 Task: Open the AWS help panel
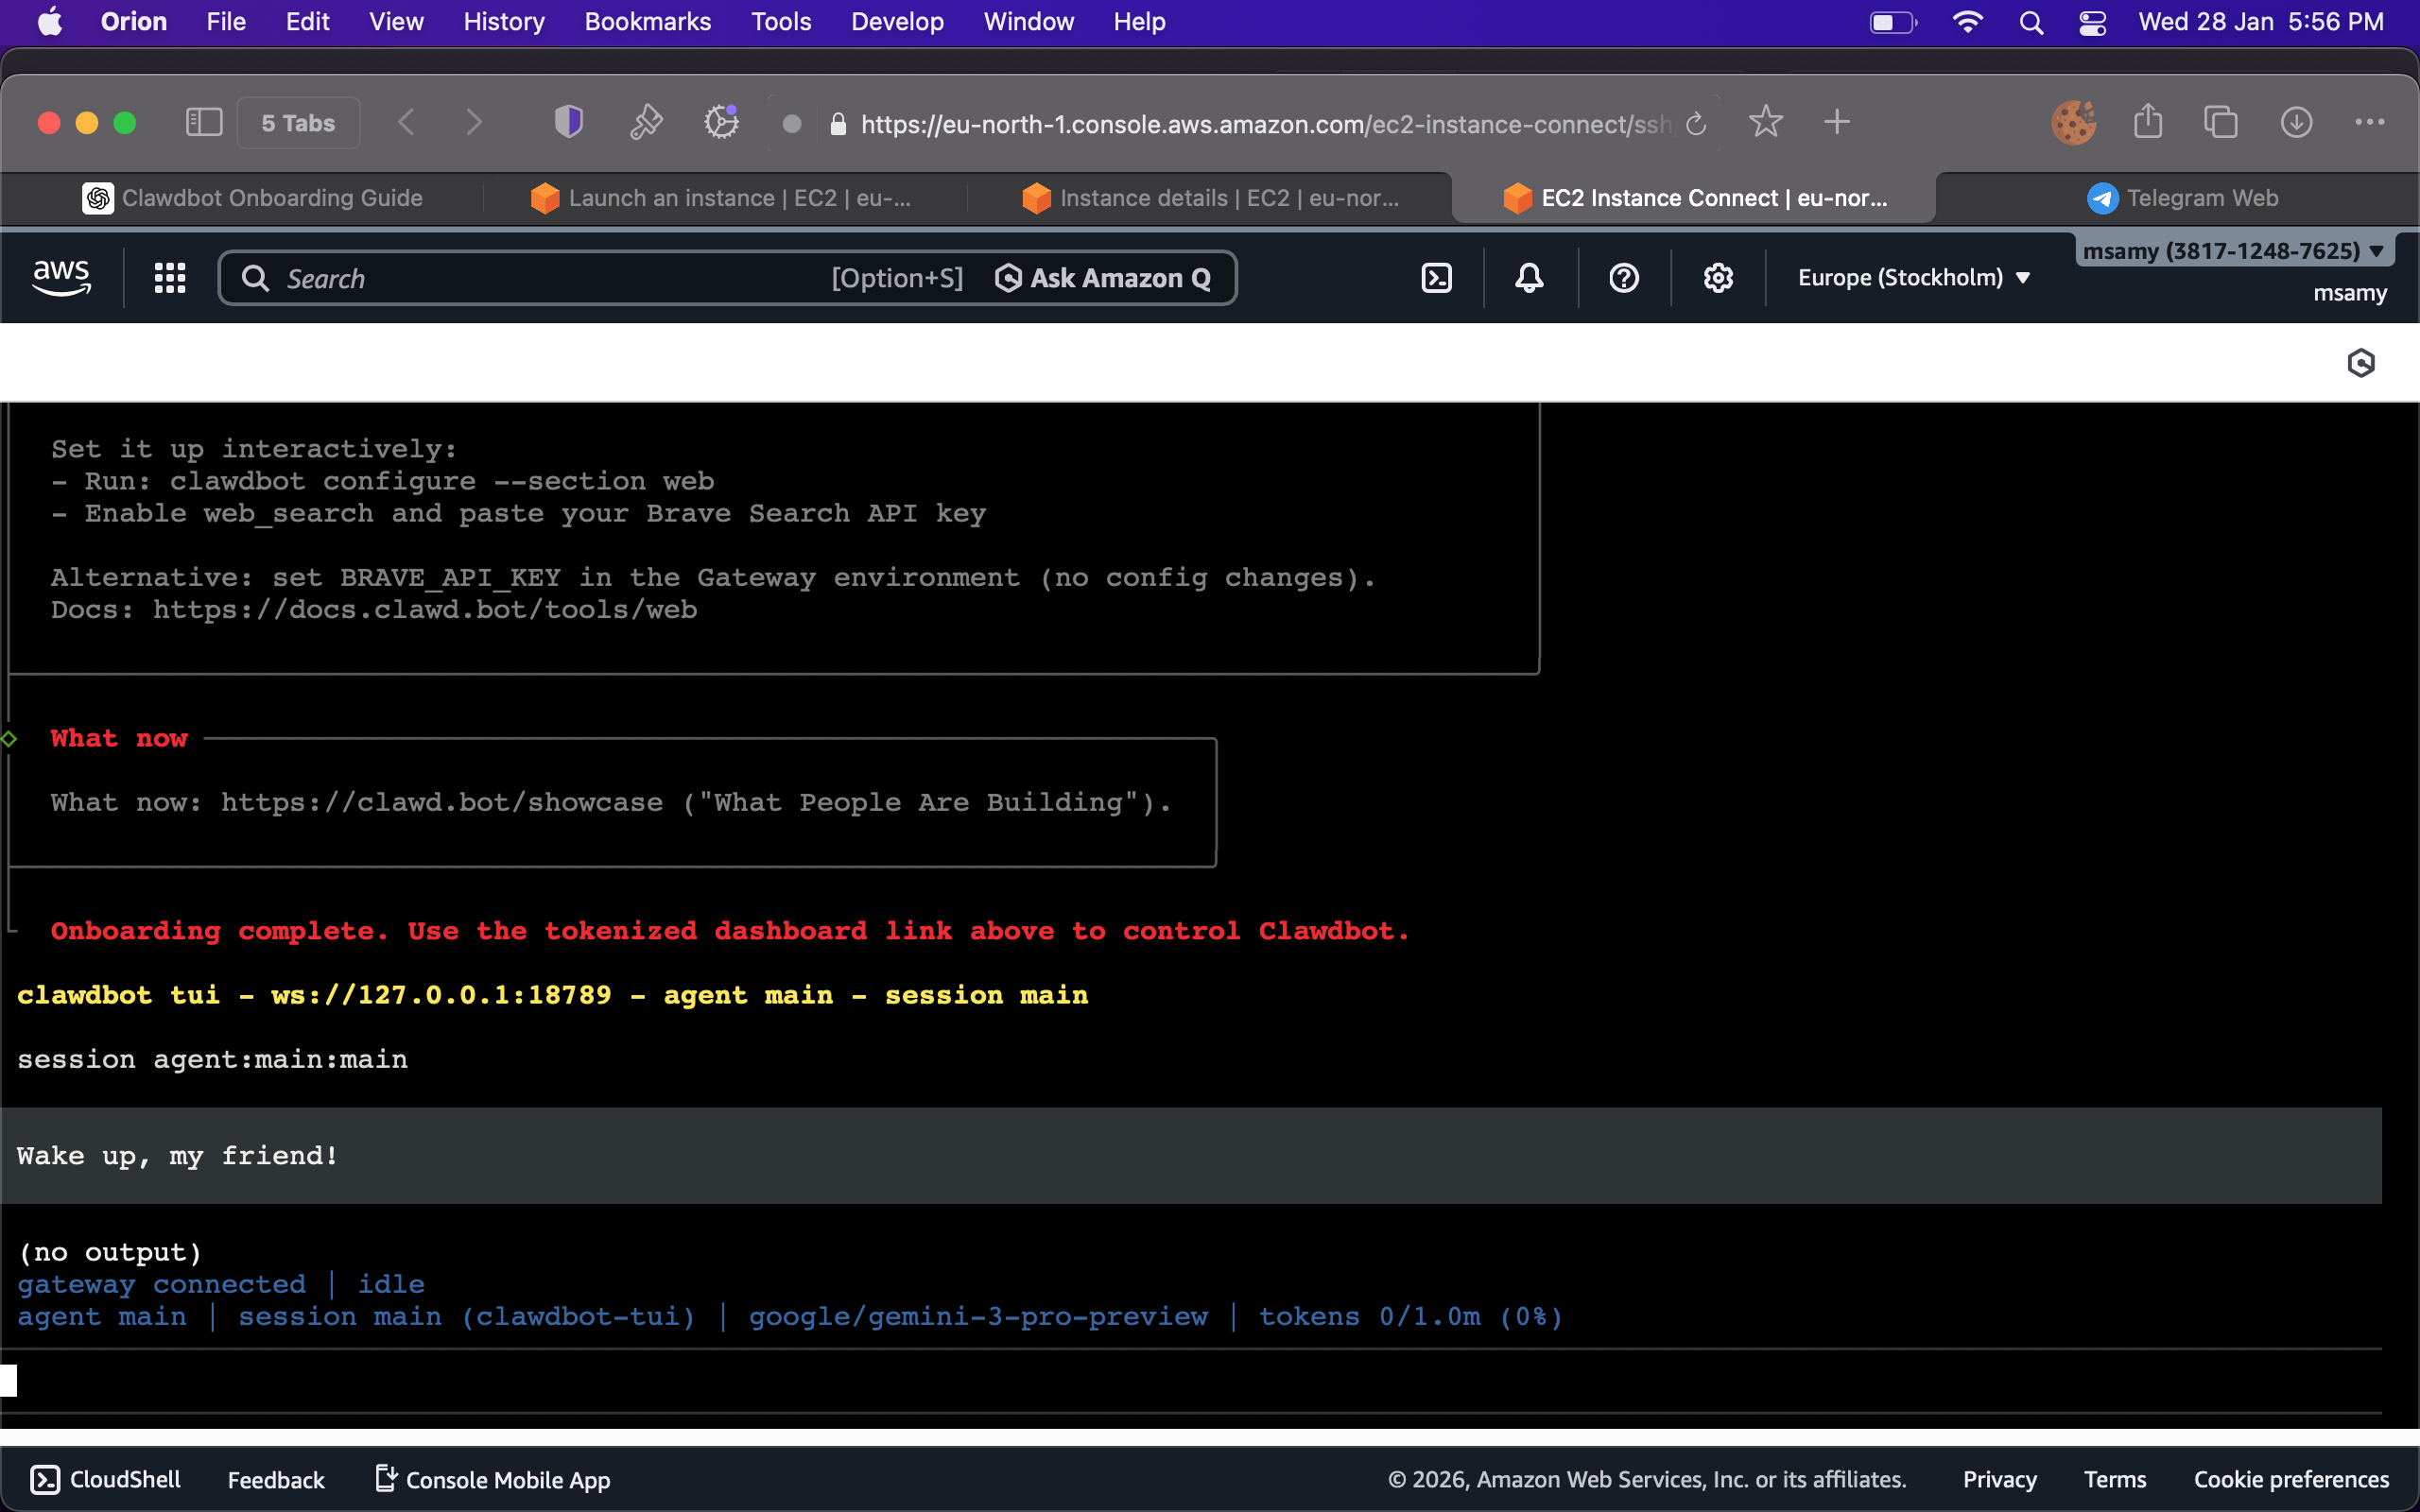(x=1622, y=278)
